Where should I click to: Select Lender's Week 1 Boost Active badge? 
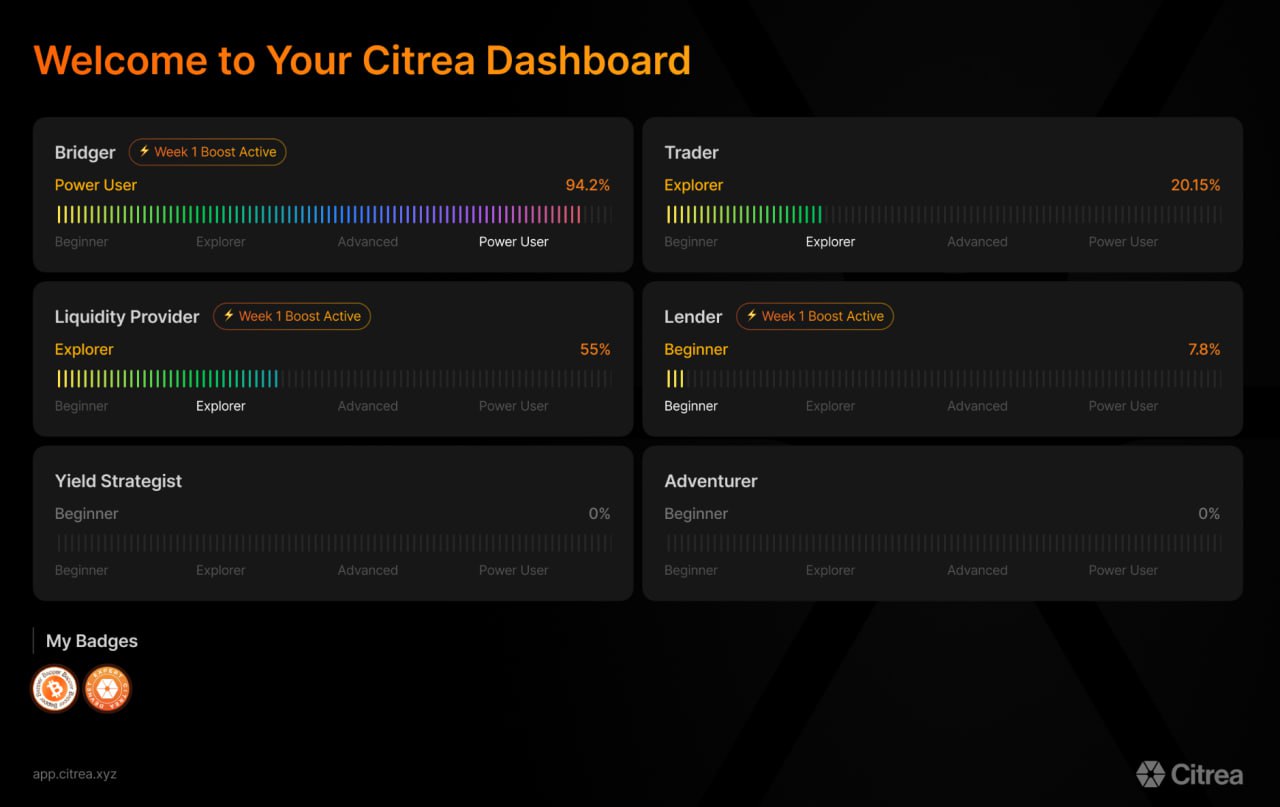(x=815, y=316)
